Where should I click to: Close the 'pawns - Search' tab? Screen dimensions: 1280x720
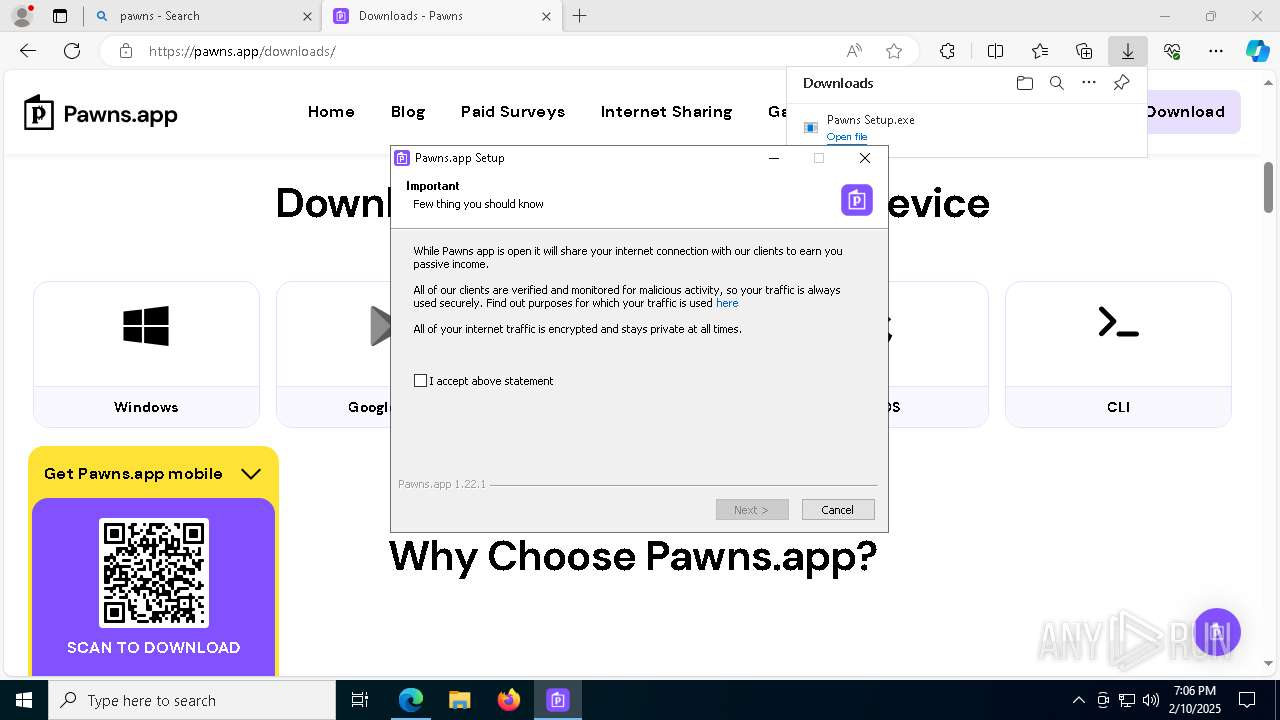pos(307,16)
